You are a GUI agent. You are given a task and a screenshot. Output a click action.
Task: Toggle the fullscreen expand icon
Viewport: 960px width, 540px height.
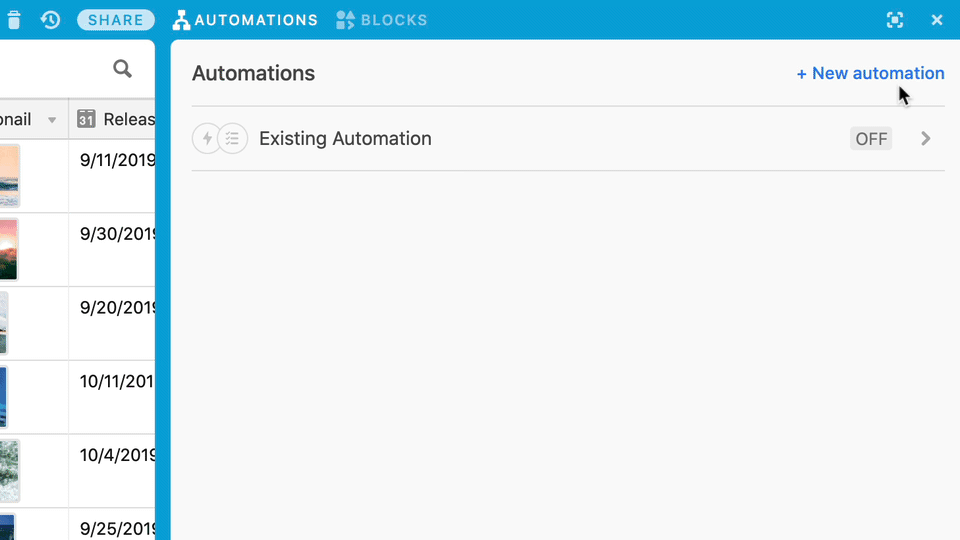(895, 20)
